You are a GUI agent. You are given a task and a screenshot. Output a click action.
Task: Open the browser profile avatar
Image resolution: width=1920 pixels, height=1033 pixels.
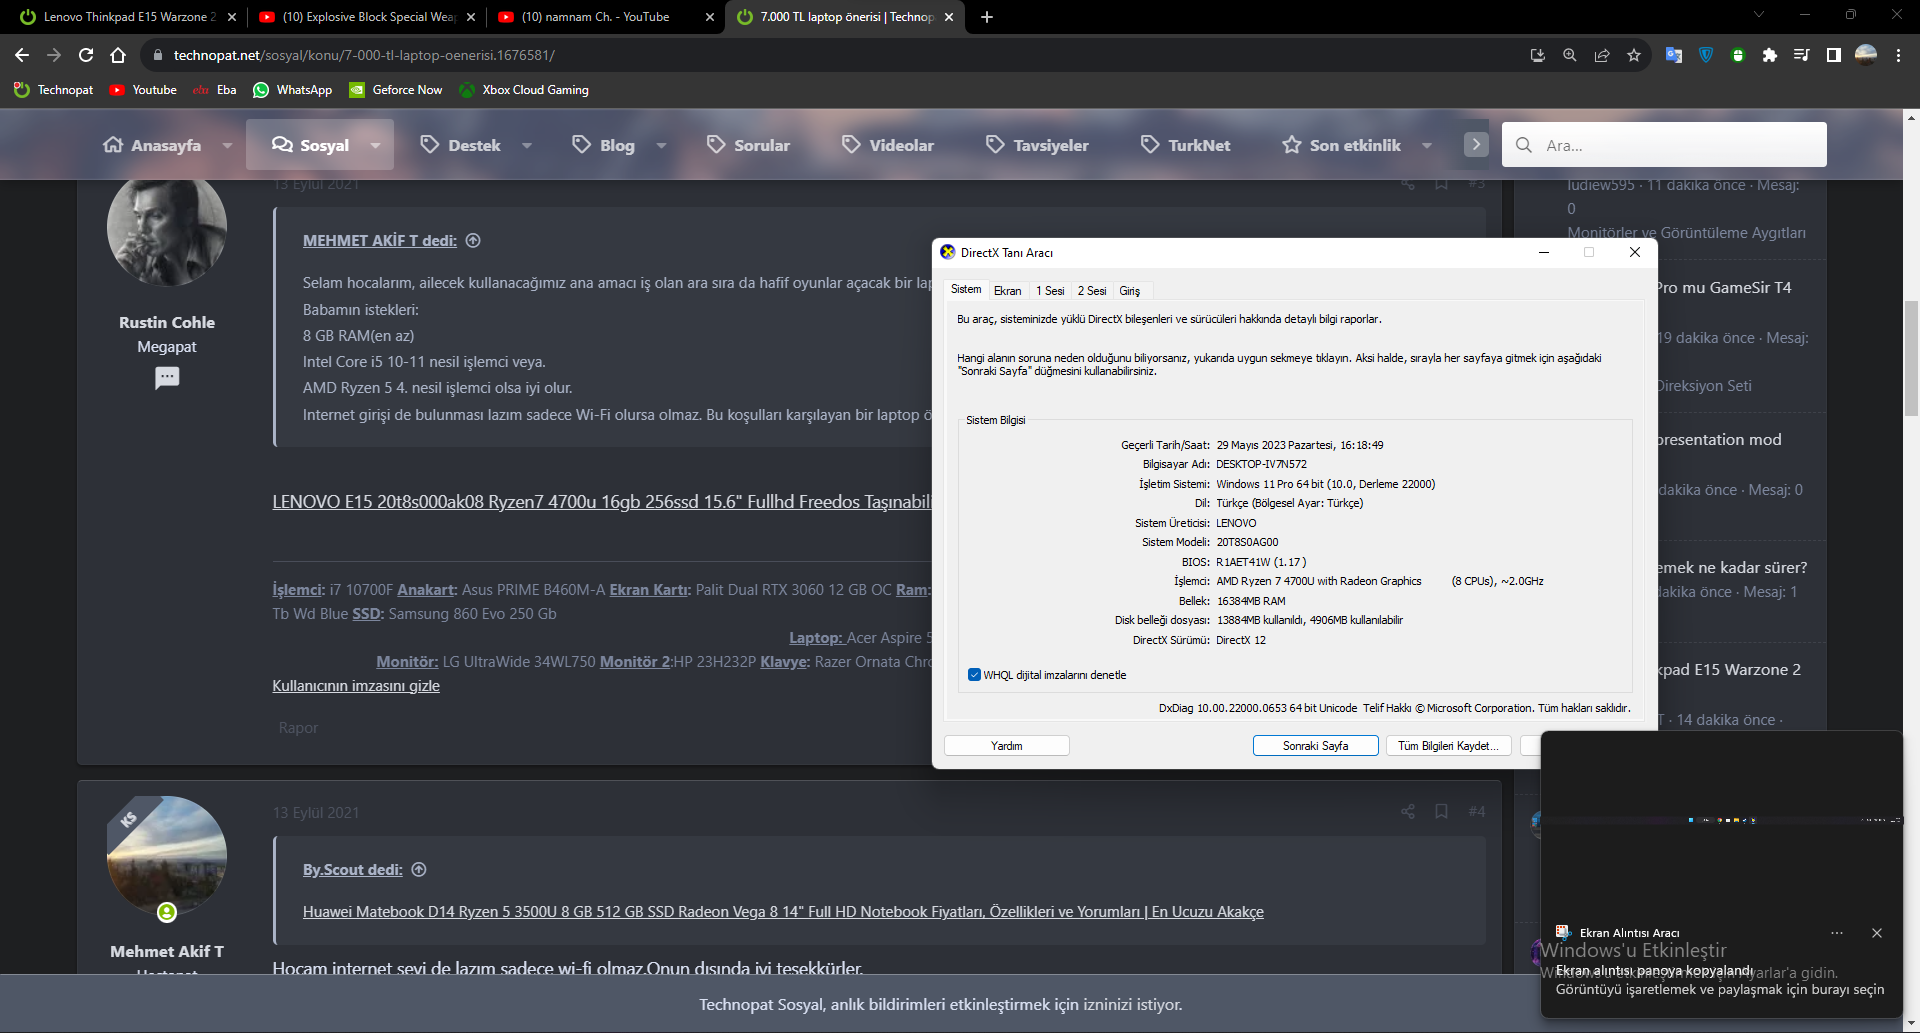tap(1866, 55)
